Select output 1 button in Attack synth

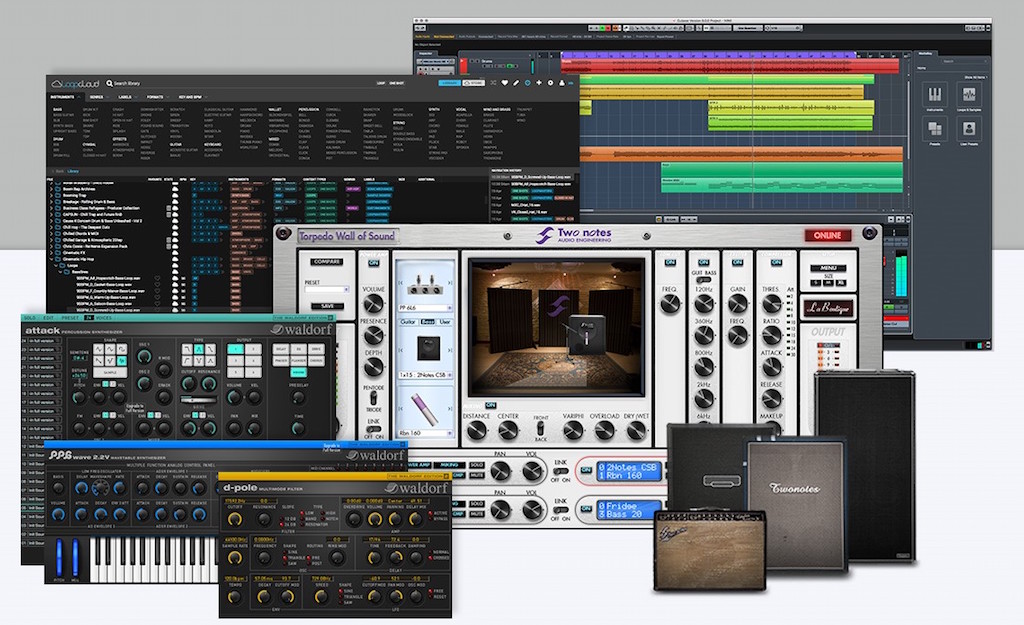click(236, 349)
